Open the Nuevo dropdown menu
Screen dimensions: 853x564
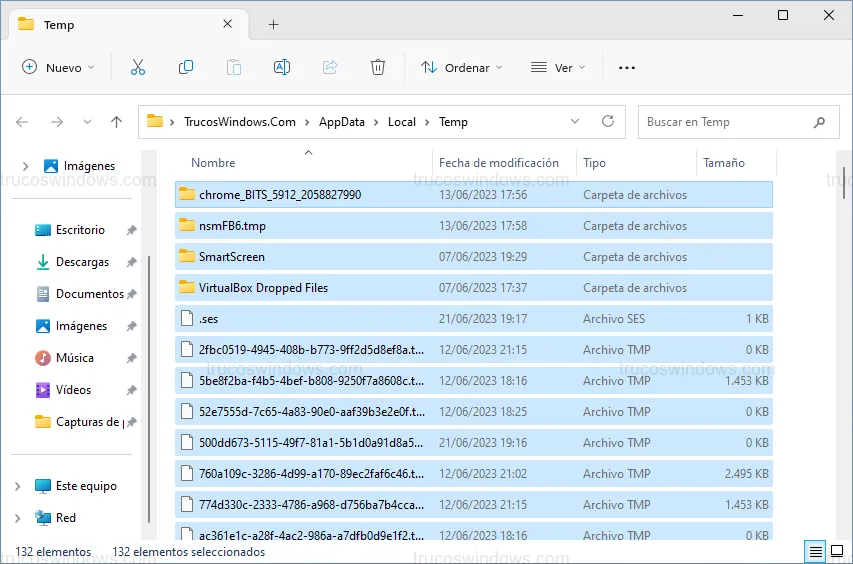click(58, 67)
